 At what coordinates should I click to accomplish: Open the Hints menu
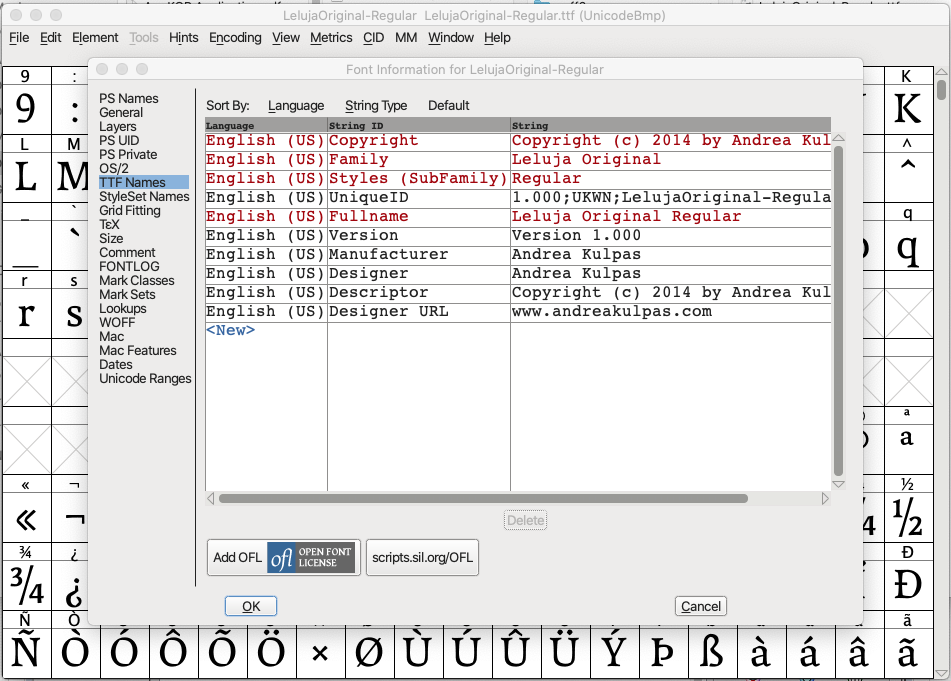click(183, 38)
